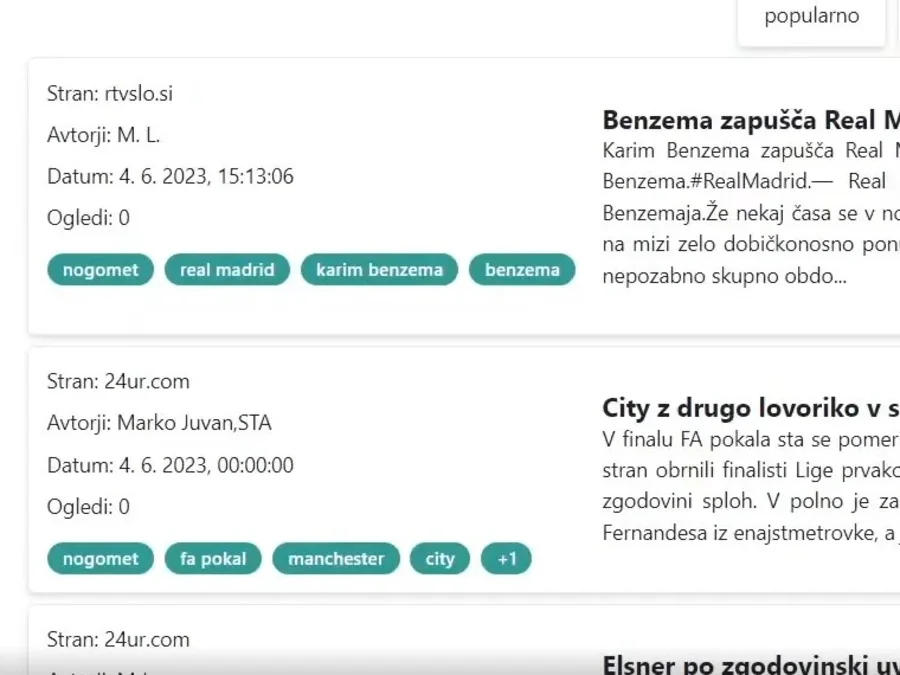Click Datum: 4. 6. 2023, 00:00:00
The image size is (900, 675).
(x=170, y=465)
